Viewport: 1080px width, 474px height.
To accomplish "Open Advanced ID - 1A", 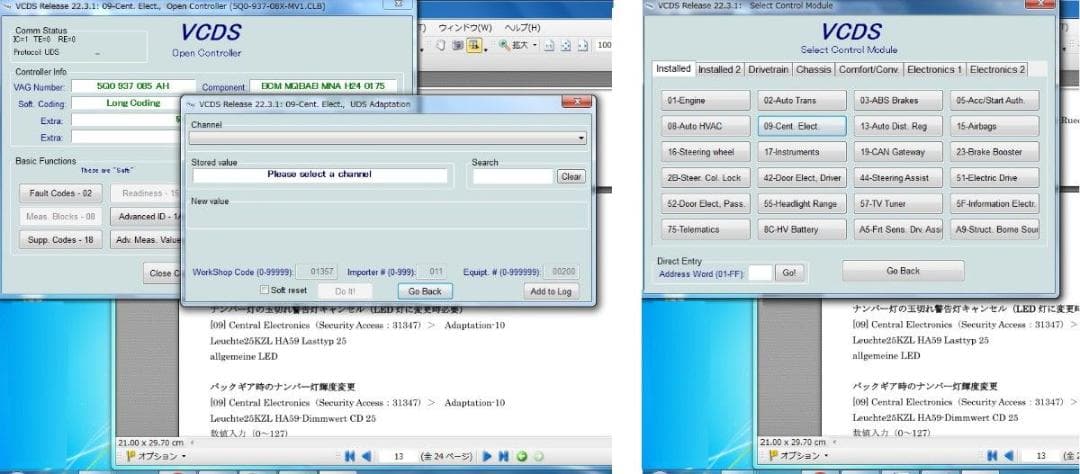I will coord(145,216).
